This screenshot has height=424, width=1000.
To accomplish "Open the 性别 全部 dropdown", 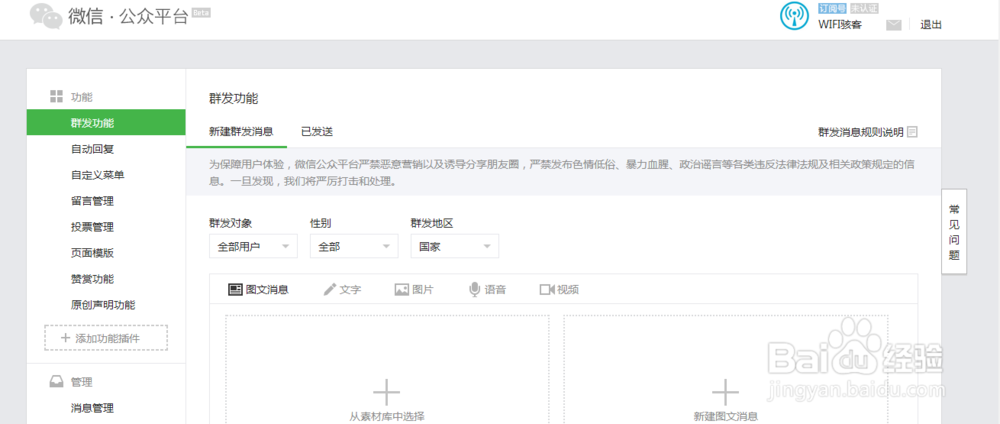I will click(354, 246).
